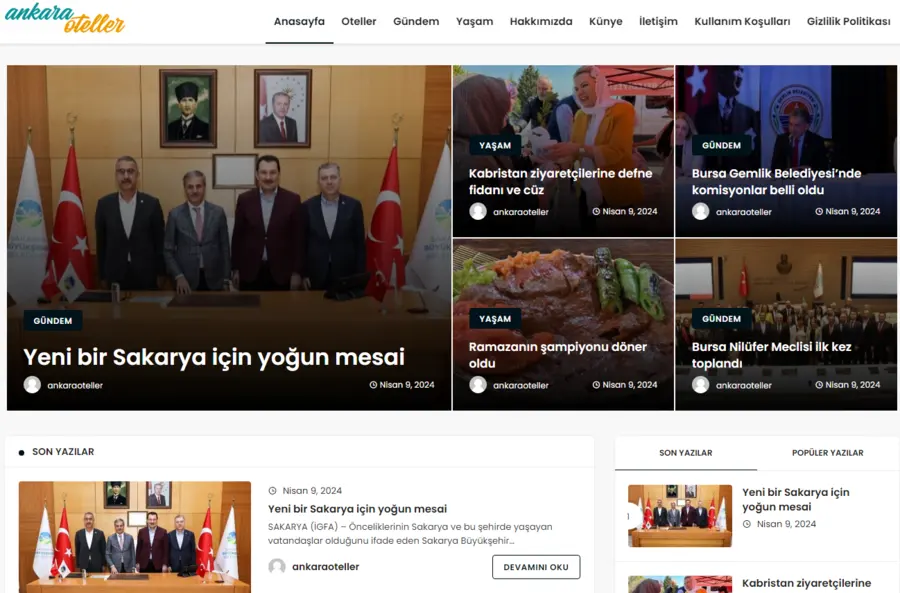Click GÜNDEM tag on Bursa Gemlik card
Screen dimensions: 900x593
721,146
